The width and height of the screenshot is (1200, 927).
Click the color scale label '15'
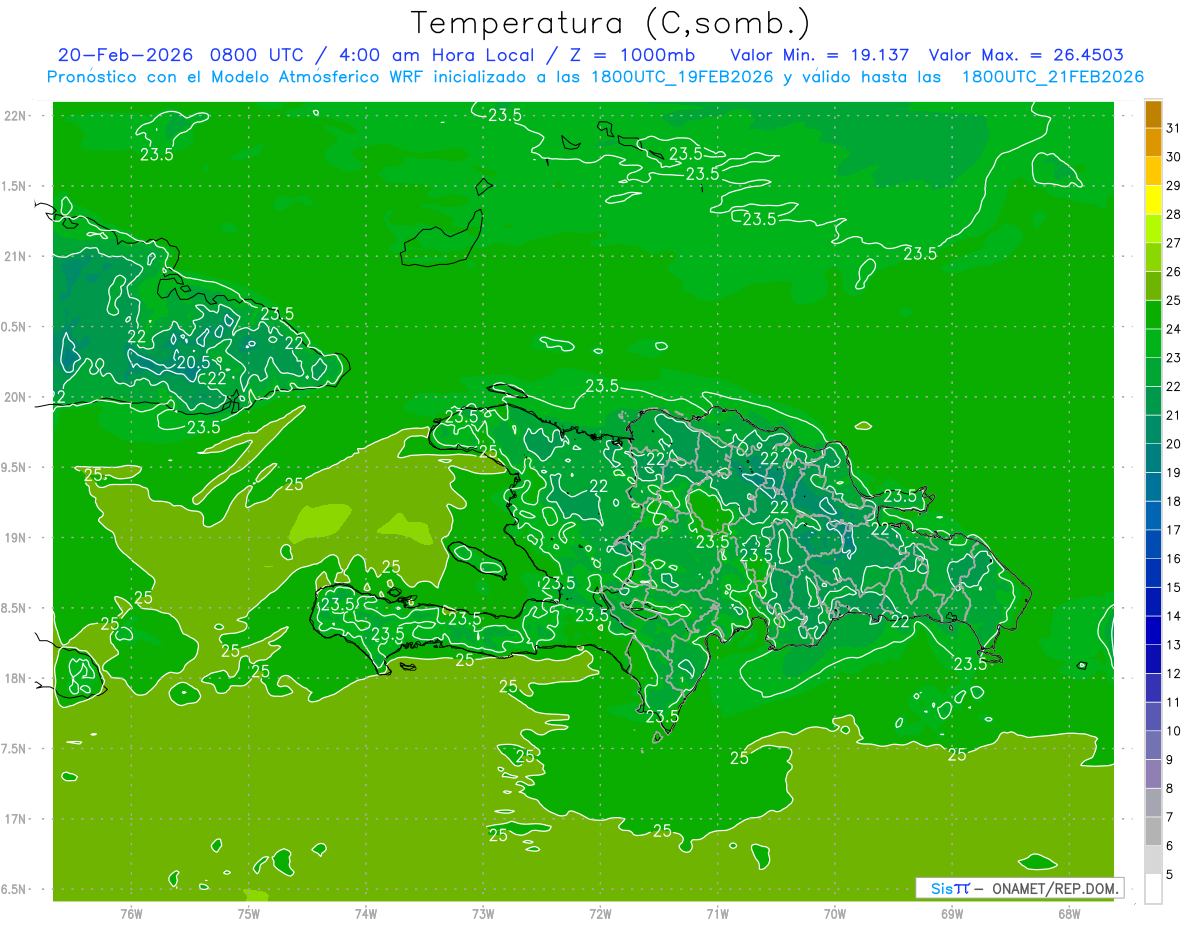[x=1173, y=587]
